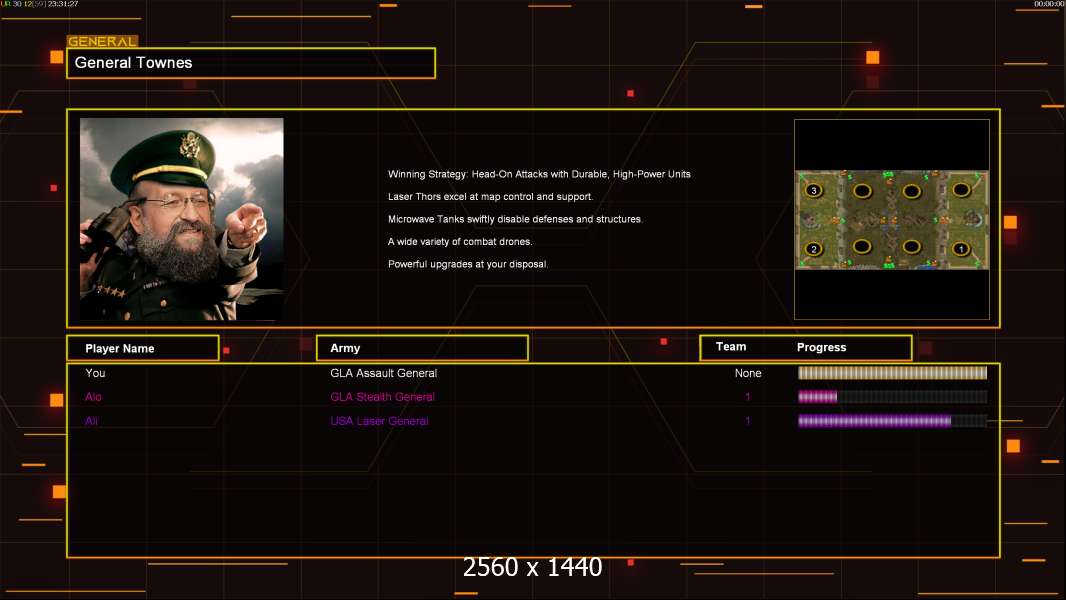The width and height of the screenshot is (1066, 600).
Task: Click the Laser Thors excel text line
Action: tap(490, 196)
